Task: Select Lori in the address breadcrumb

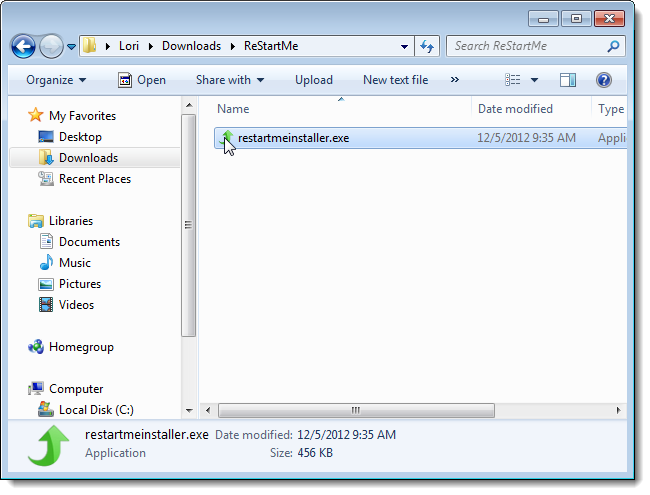Action: (129, 46)
